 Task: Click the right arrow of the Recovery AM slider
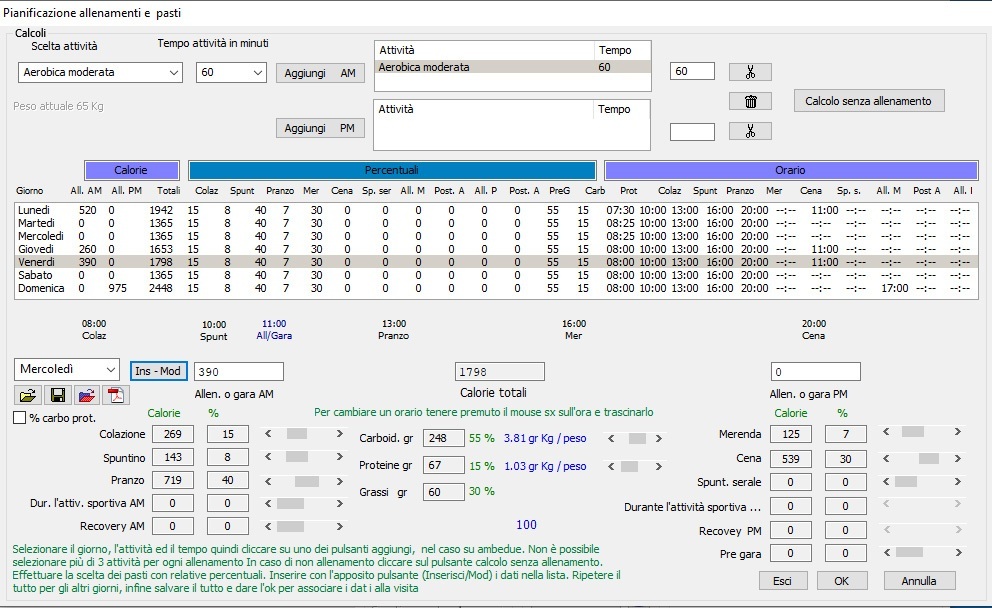click(340, 526)
